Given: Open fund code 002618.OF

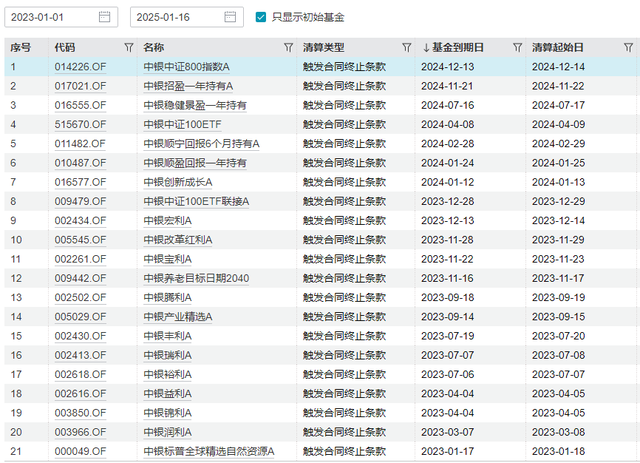Looking at the screenshot, I should click(x=80, y=374).
